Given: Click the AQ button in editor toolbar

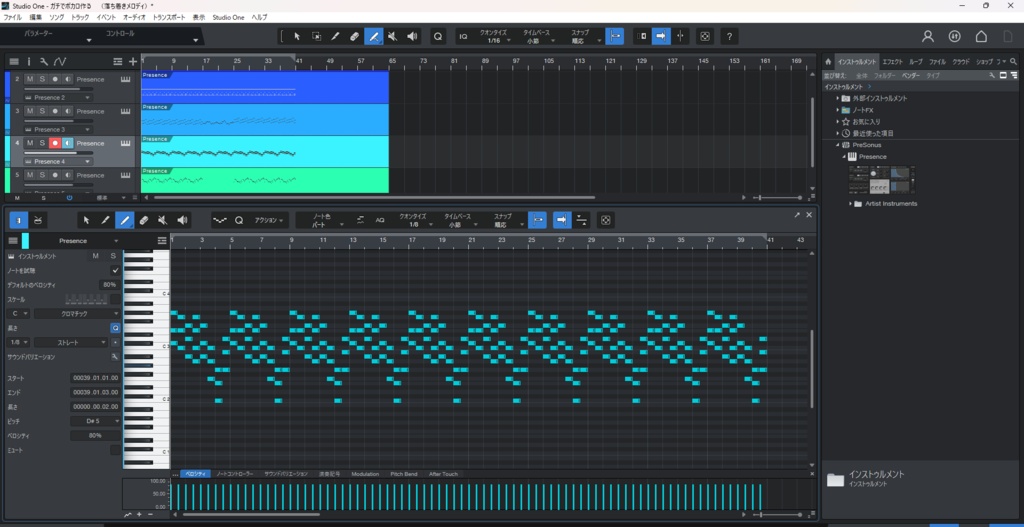Looking at the screenshot, I should pyautogui.click(x=379, y=220).
